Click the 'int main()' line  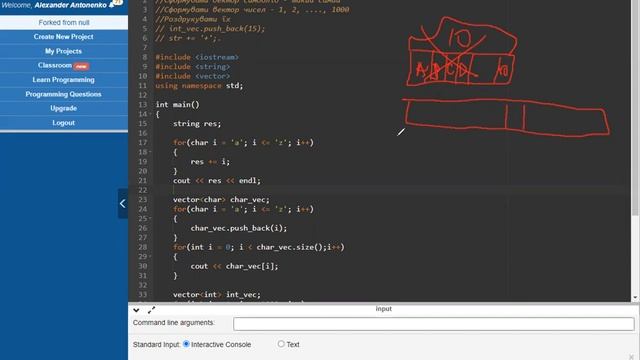(x=178, y=104)
